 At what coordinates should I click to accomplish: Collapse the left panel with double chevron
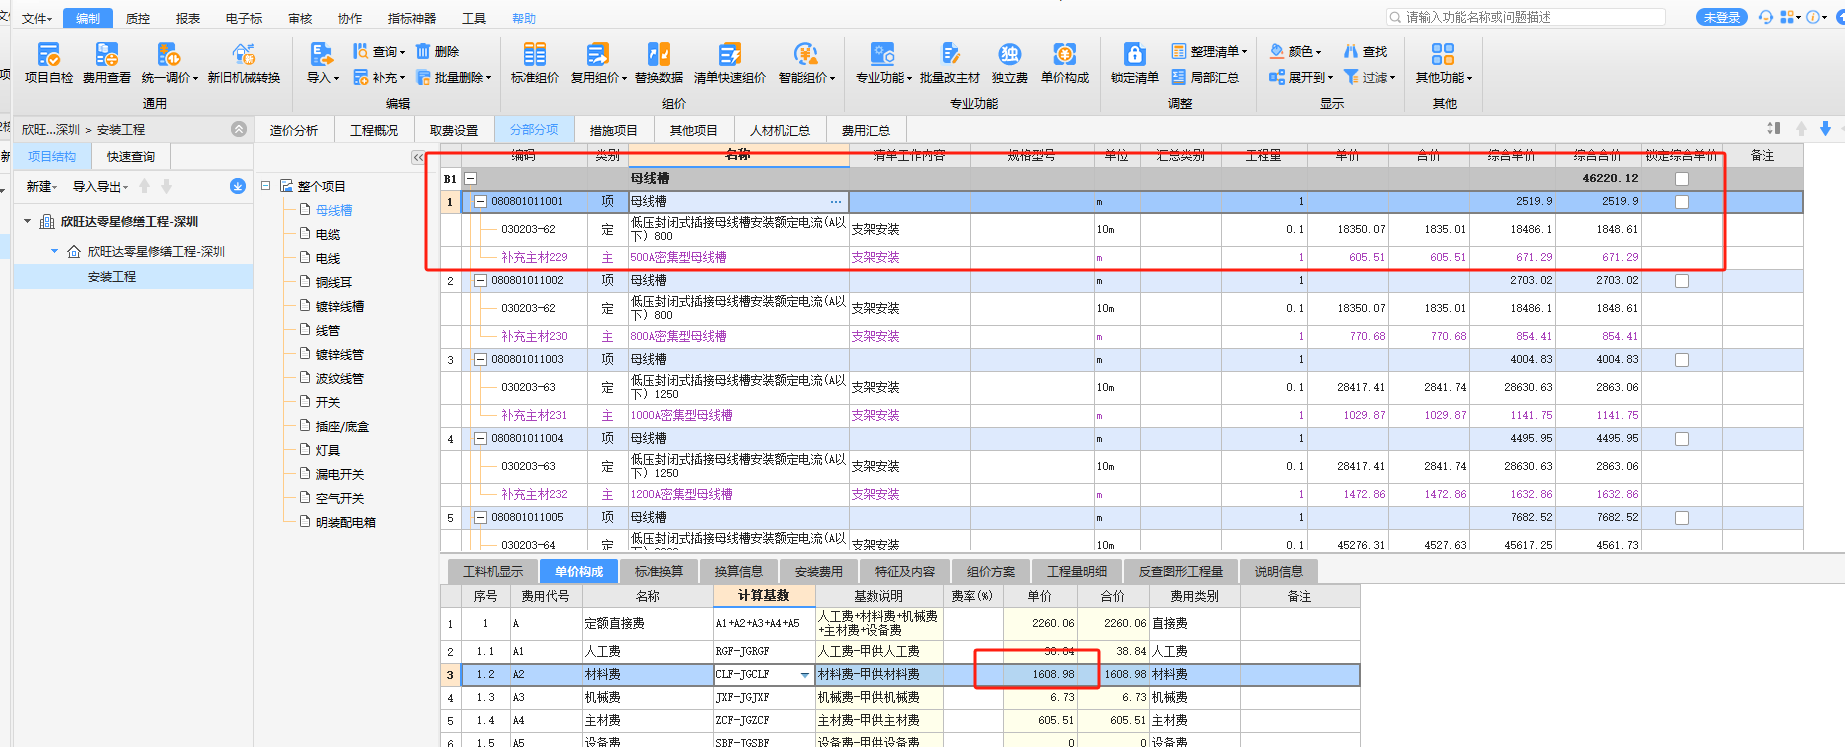418,157
